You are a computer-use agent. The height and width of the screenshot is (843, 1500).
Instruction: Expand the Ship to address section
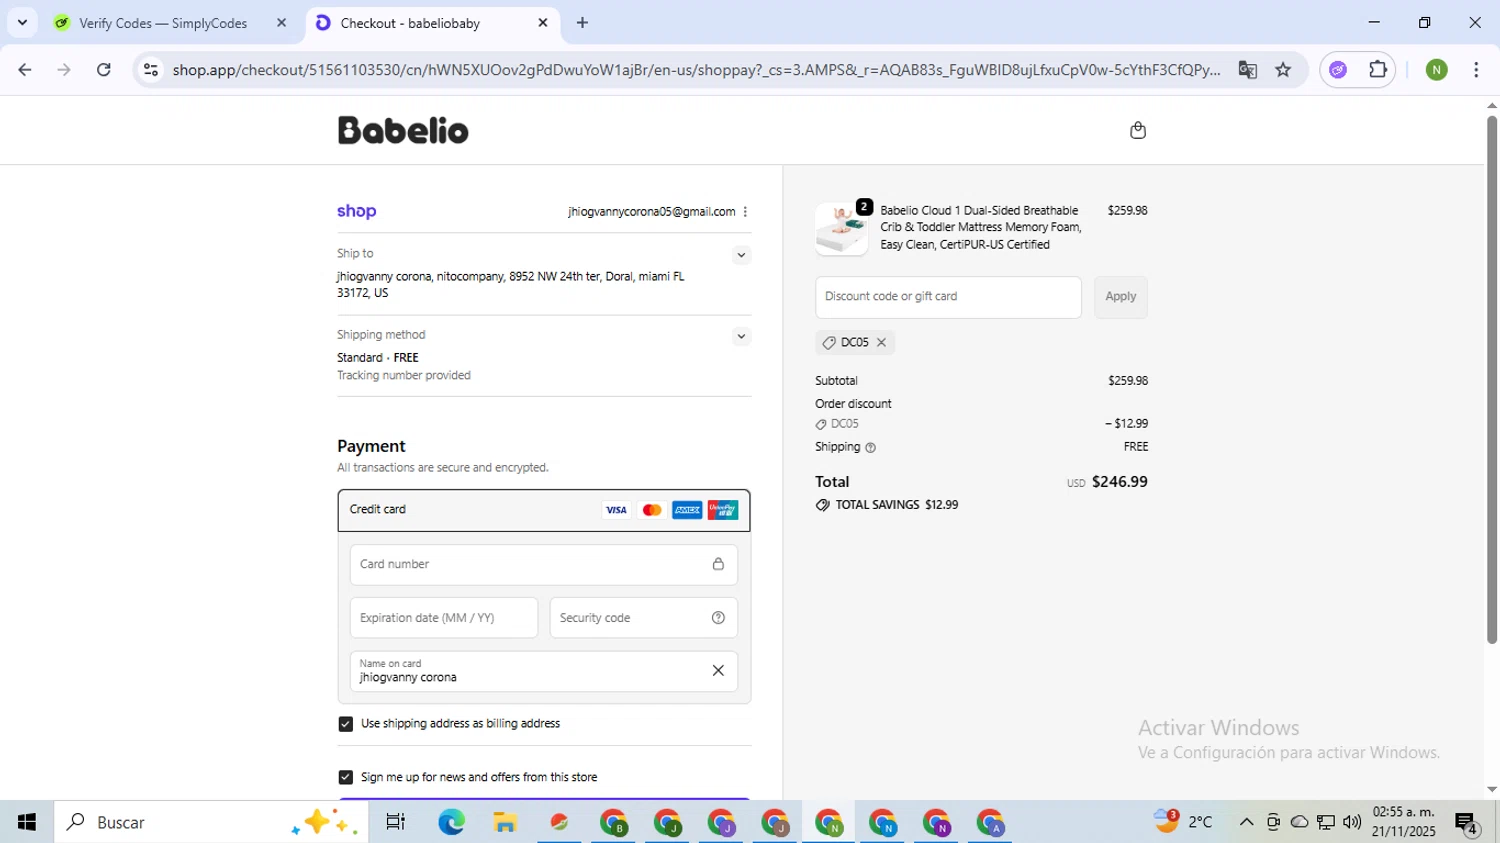741,255
